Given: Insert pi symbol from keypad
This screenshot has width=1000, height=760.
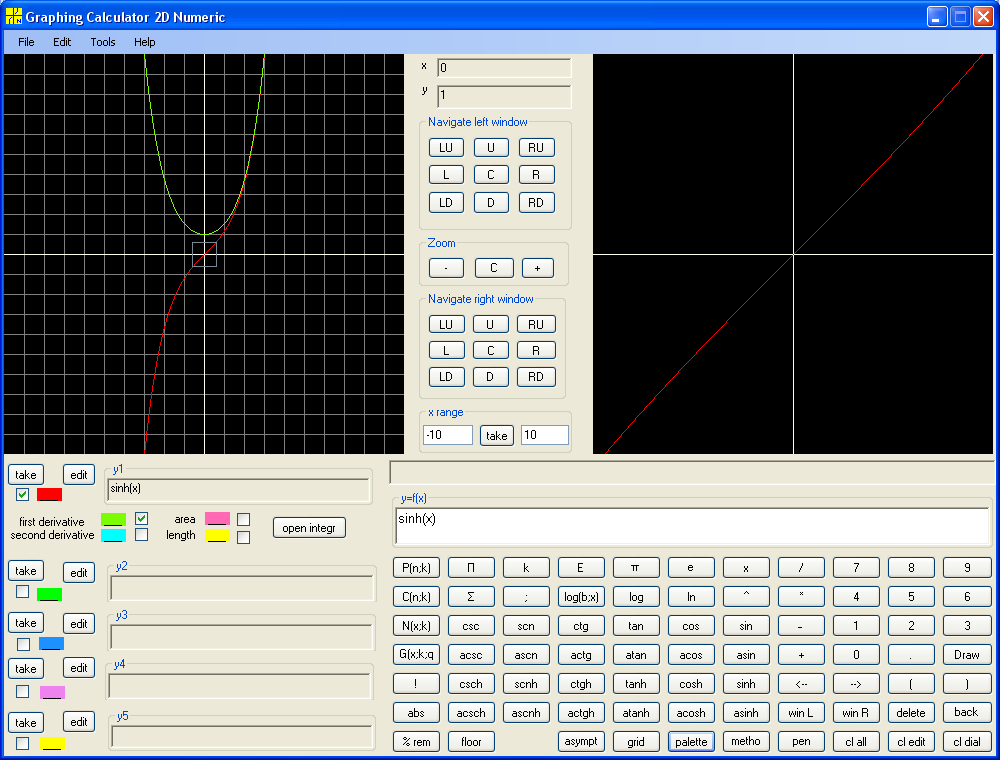Looking at the screenshot, I should (635, 567).
